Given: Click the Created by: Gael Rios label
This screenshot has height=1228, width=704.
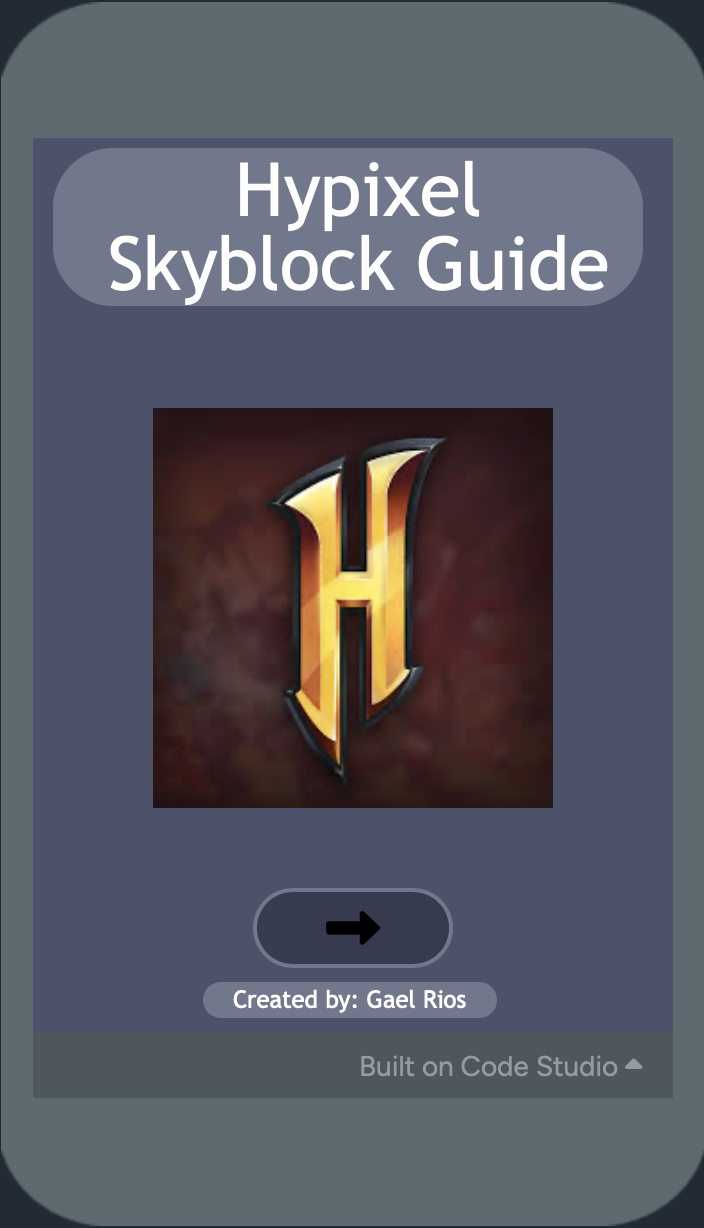Looking at the screenshot, I should tap(350, 1000).
